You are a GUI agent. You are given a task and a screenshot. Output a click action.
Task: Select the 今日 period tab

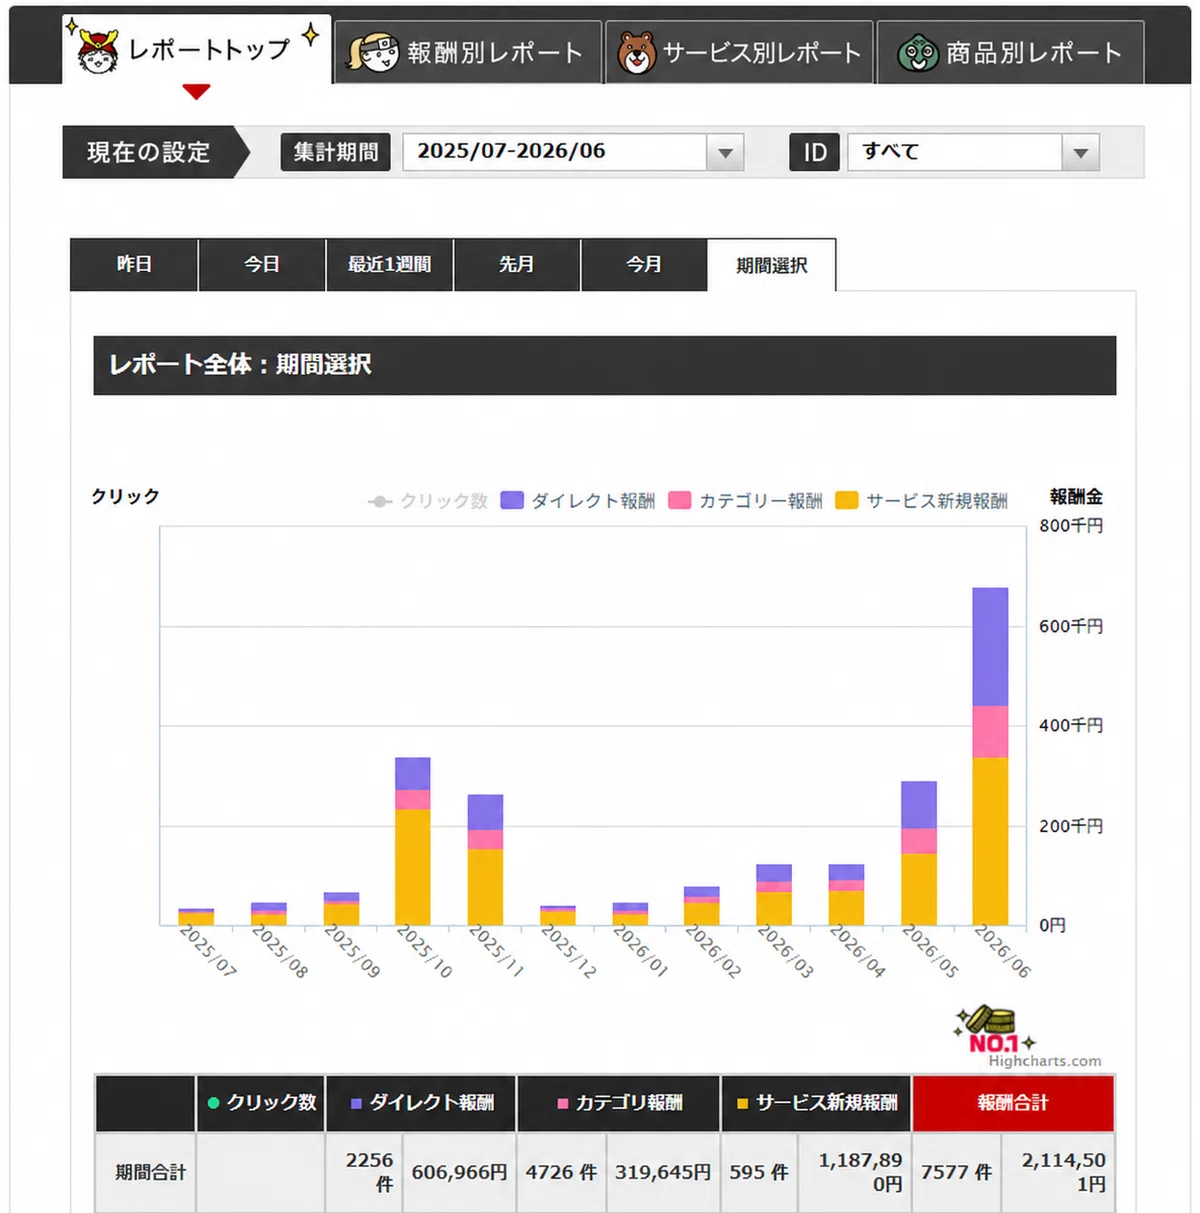click(262, 265)
